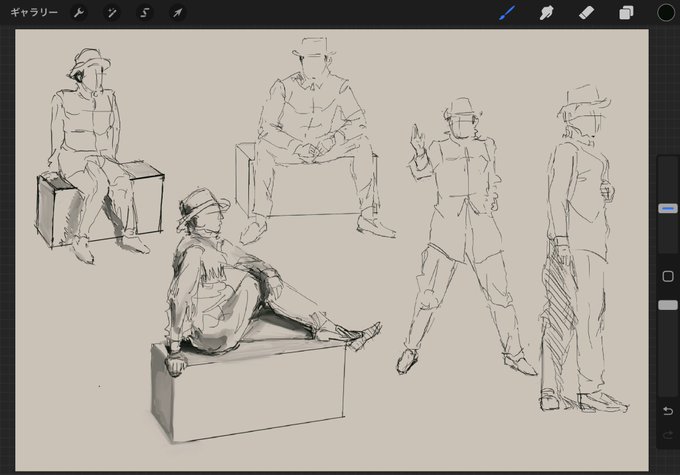Undo the last stroke with the undo arrow
The image size is (680, 475).
coord(668,411)
